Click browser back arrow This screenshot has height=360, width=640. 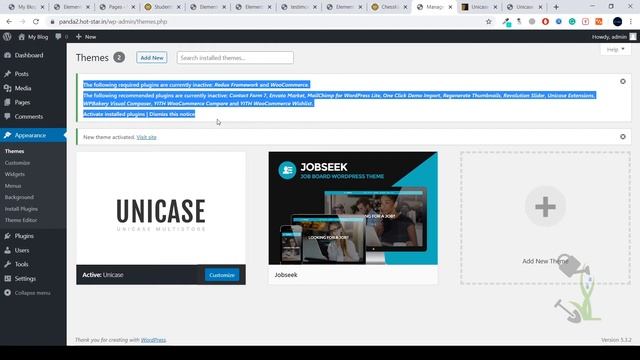[9, 22]
